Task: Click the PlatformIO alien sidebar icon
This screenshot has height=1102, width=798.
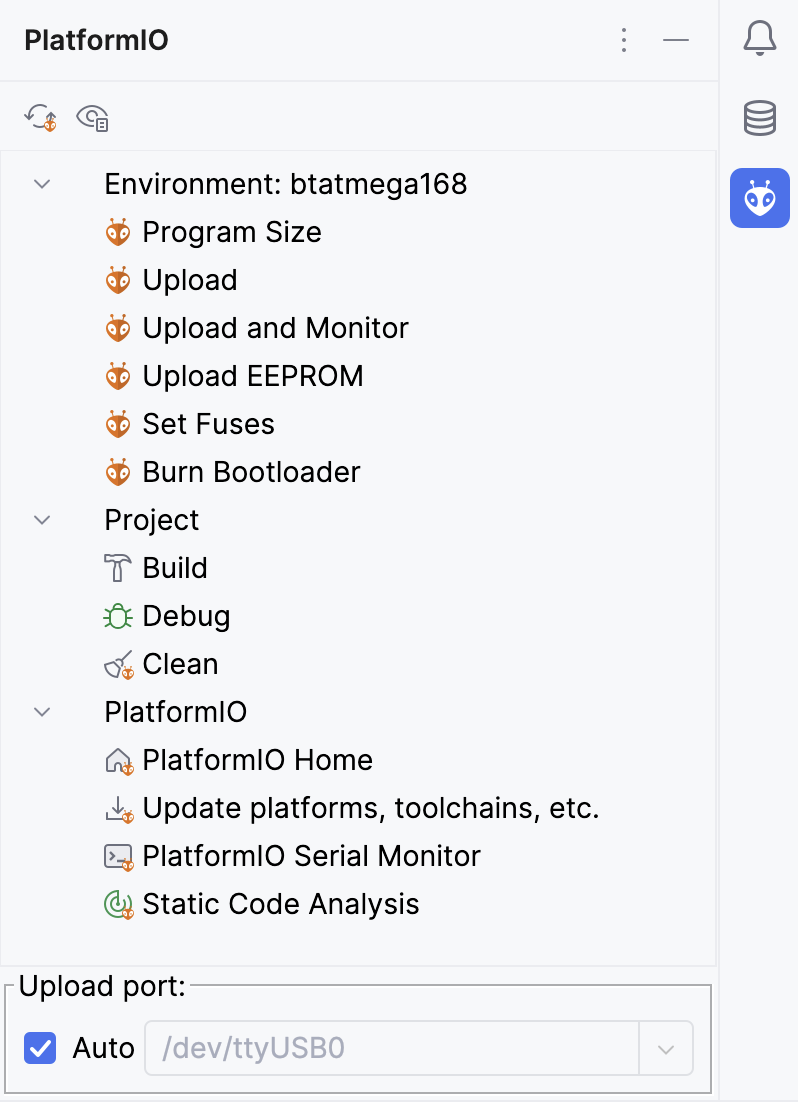Action: [x=760, y=198]
